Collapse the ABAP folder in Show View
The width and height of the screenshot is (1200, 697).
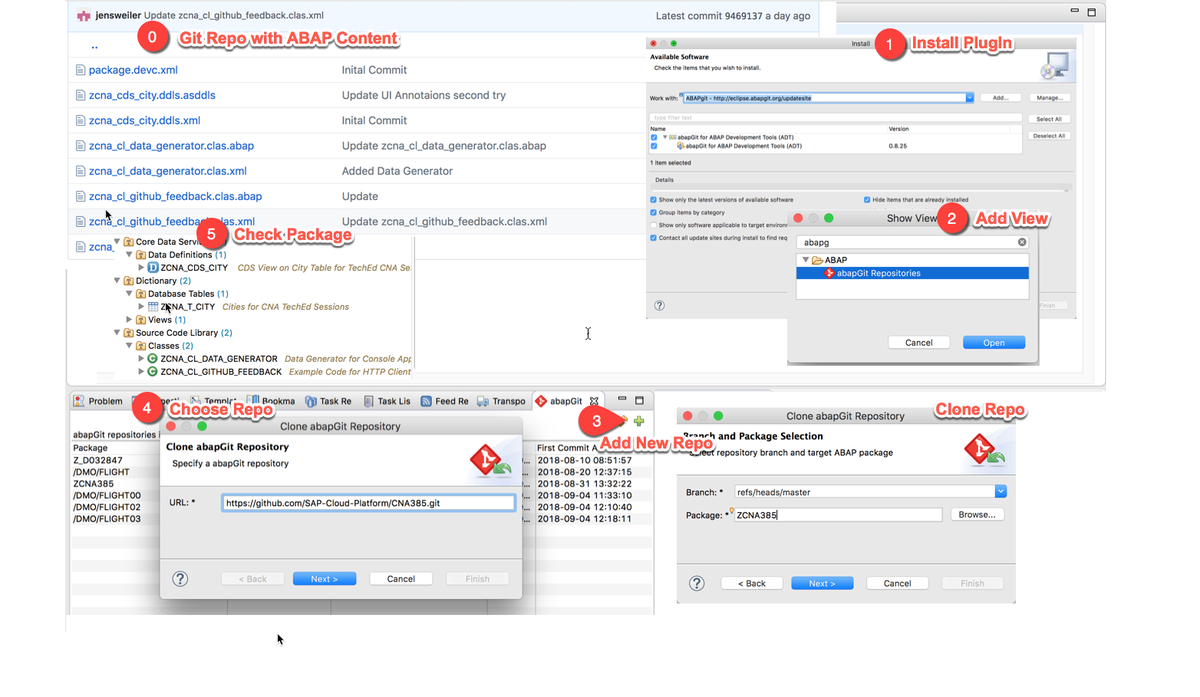[x=806, y=260]
